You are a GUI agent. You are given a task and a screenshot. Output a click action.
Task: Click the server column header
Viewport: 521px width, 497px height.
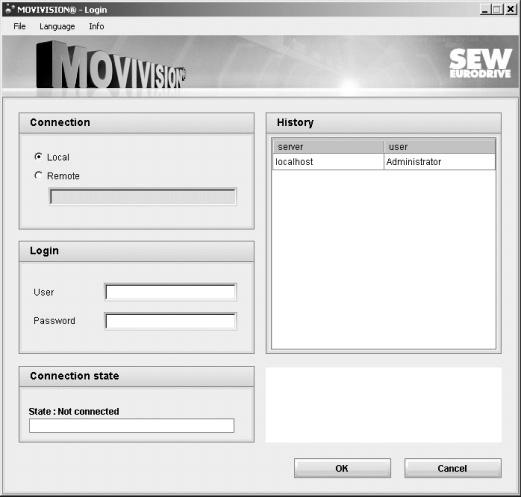(x=328, y=147)
